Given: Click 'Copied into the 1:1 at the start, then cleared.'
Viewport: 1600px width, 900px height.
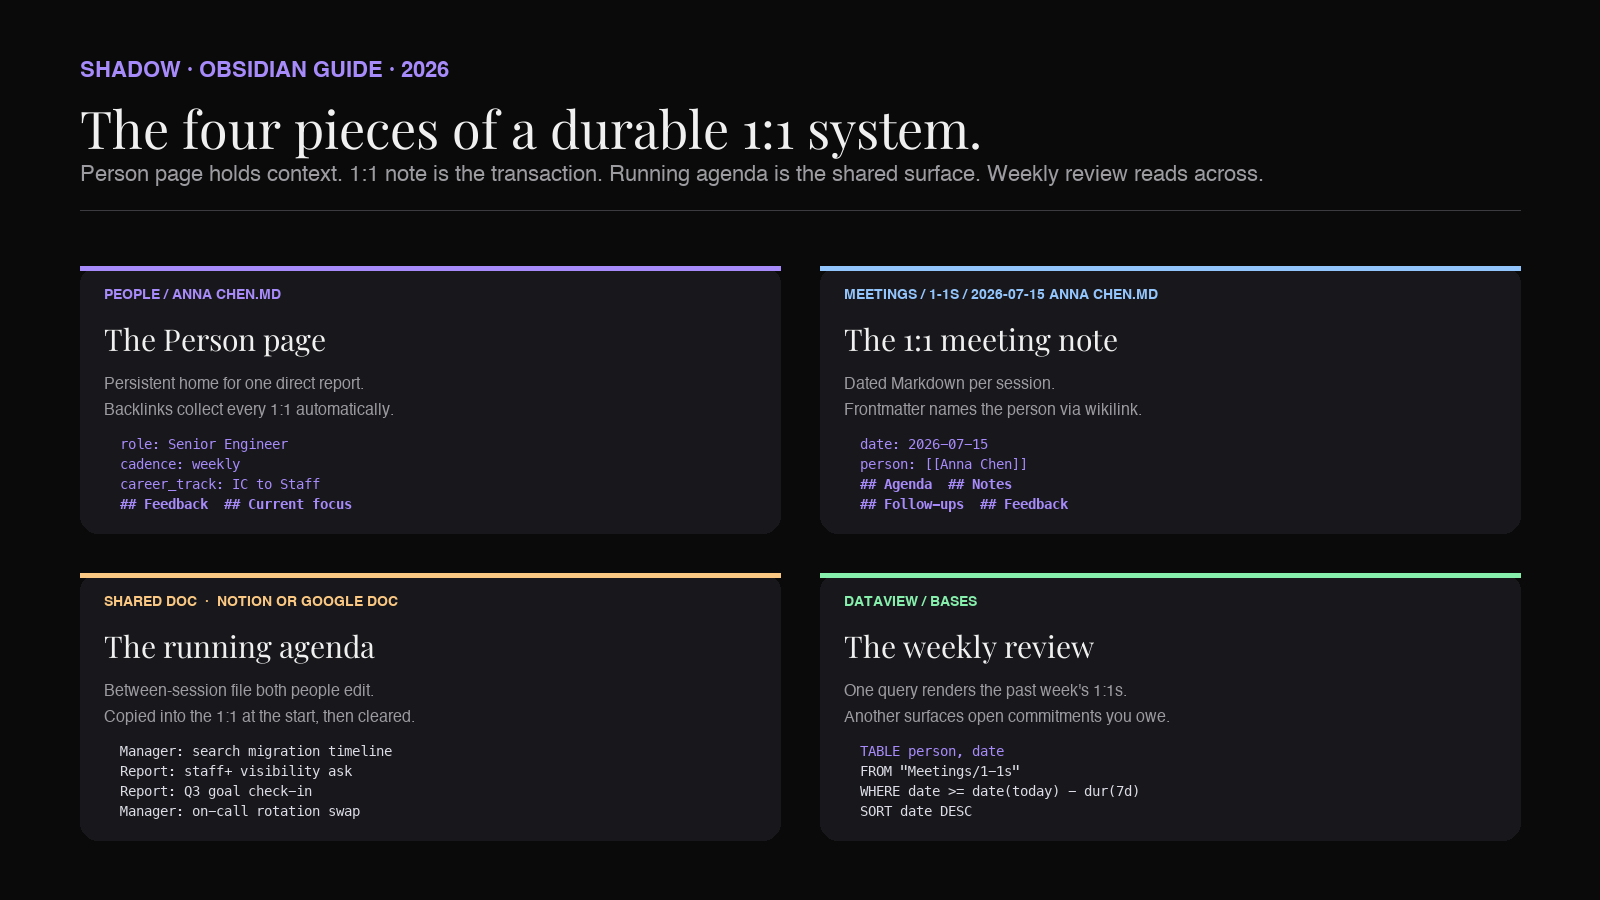Looking at the screenshot, I should 259,716.
